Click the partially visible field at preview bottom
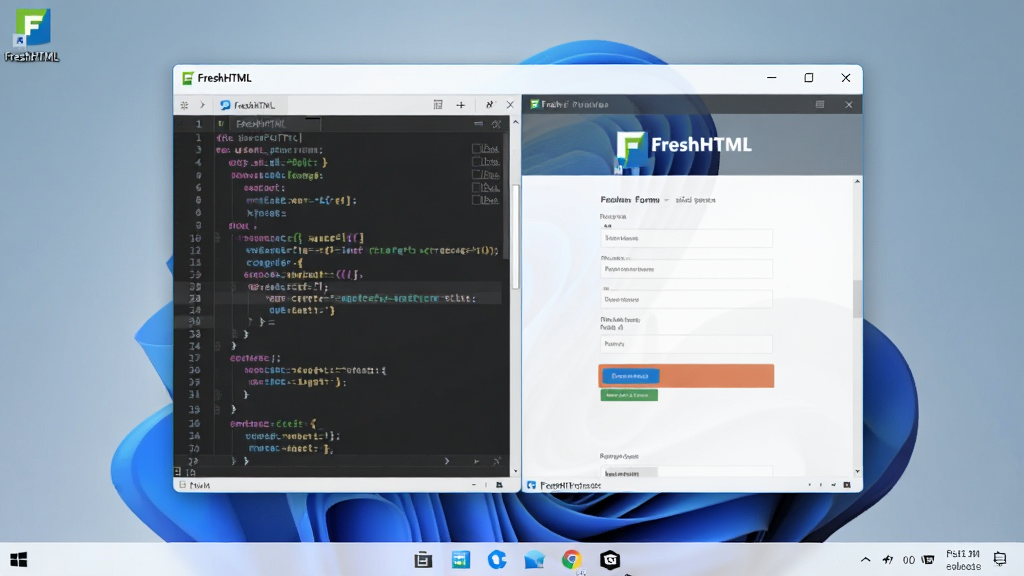The image size is (1024, 576). point(686,472)
